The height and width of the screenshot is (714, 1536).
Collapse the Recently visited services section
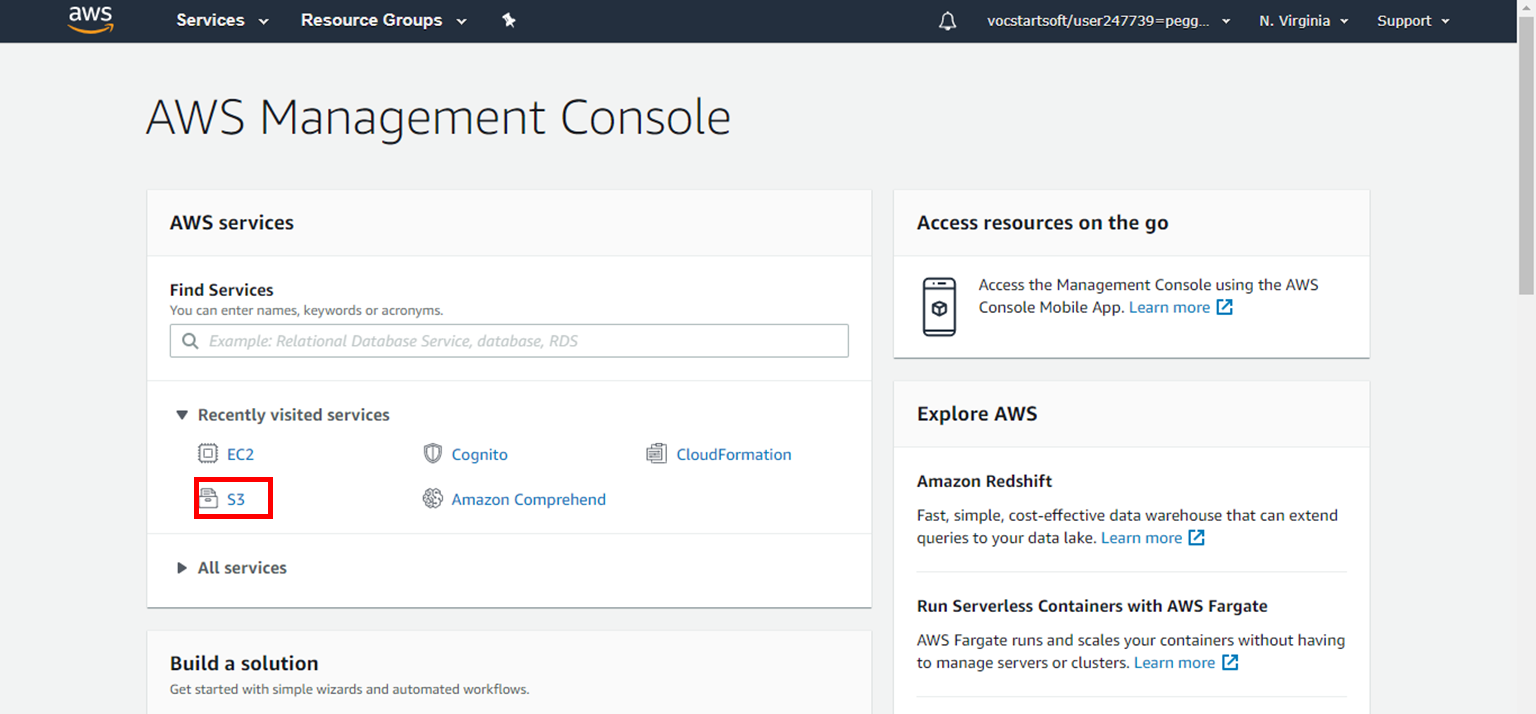click(x=283, y=415)
